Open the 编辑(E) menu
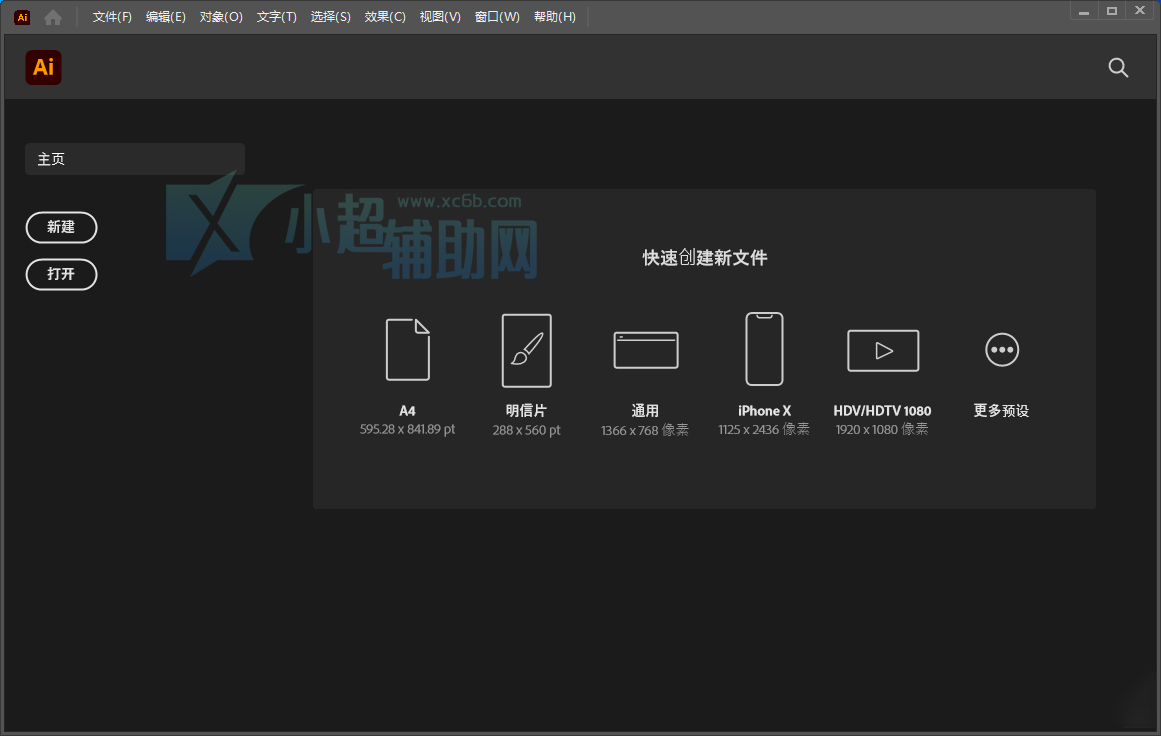 tap(165, 17)
